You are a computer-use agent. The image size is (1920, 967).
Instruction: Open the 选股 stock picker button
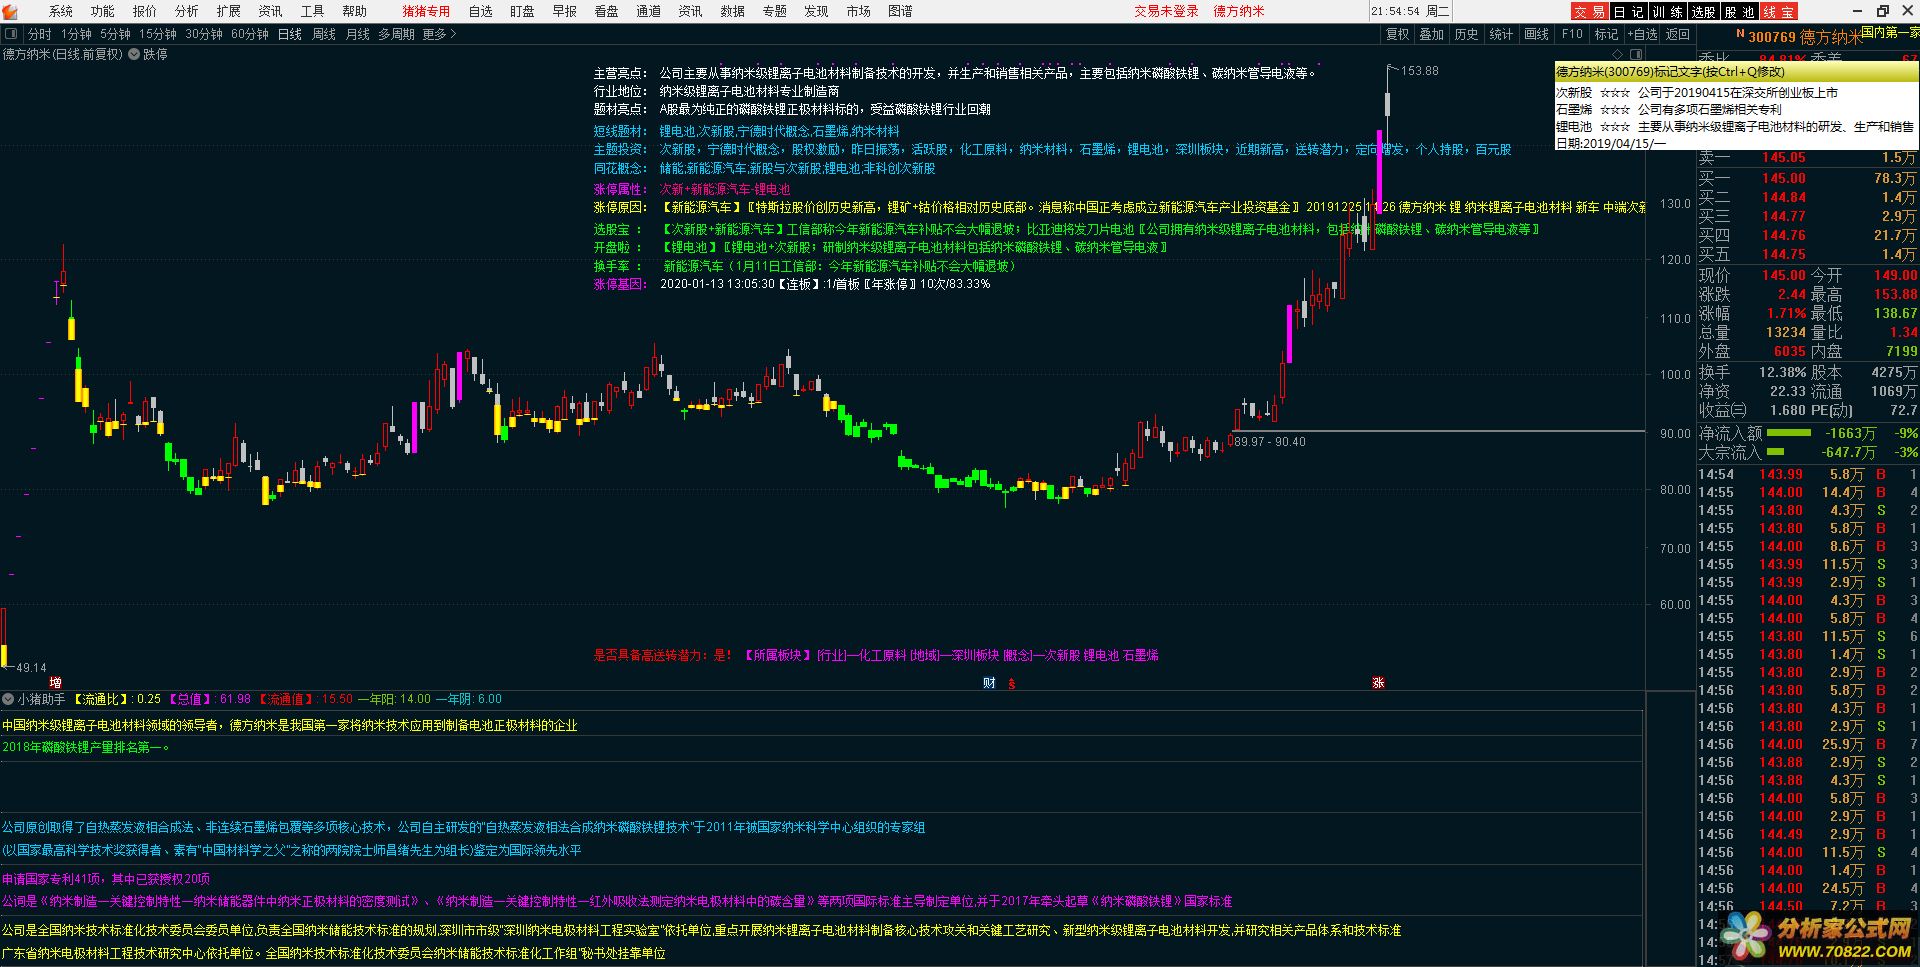[1704, 11]
